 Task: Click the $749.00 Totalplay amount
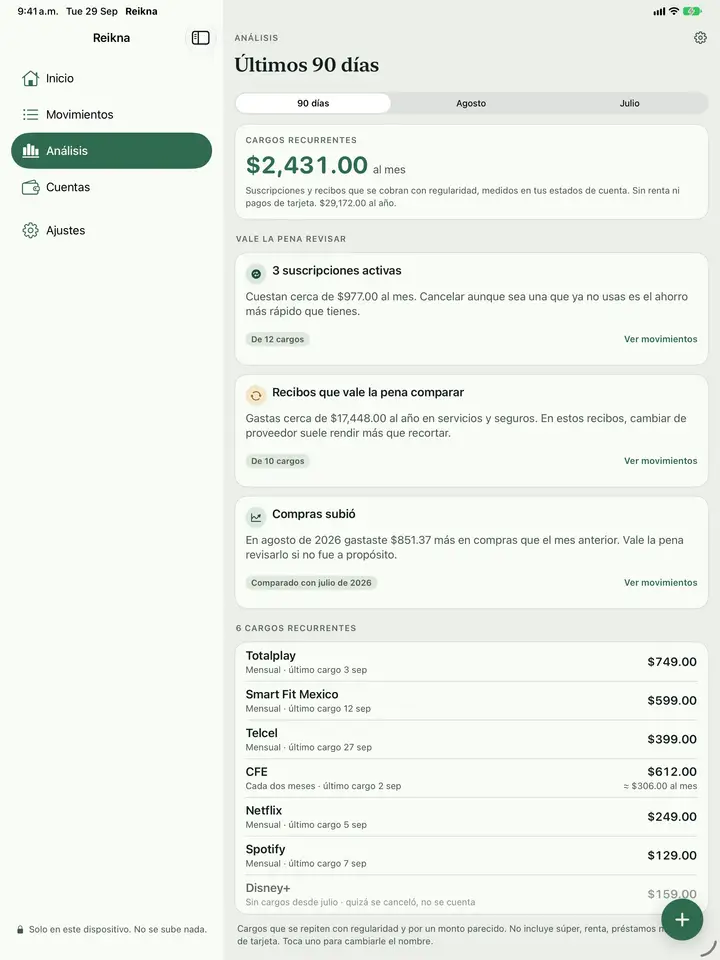click(x=672, y=662)
